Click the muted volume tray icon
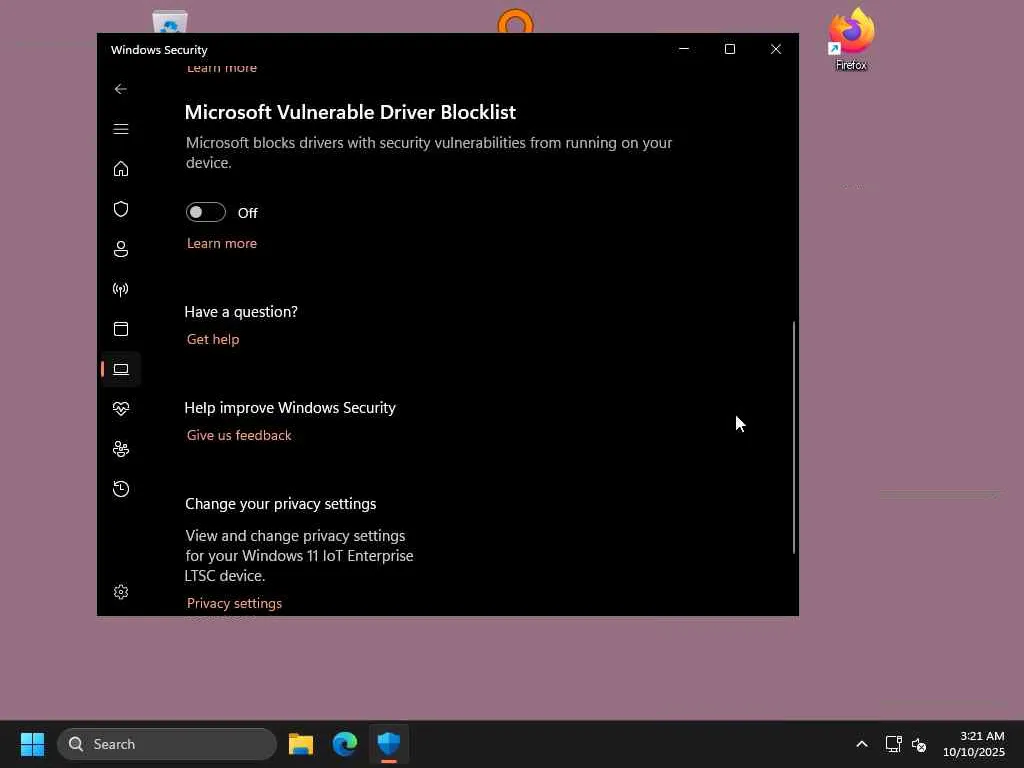Screen dimensions: 1024x768 pyautogui.click(x=919, y=744)
